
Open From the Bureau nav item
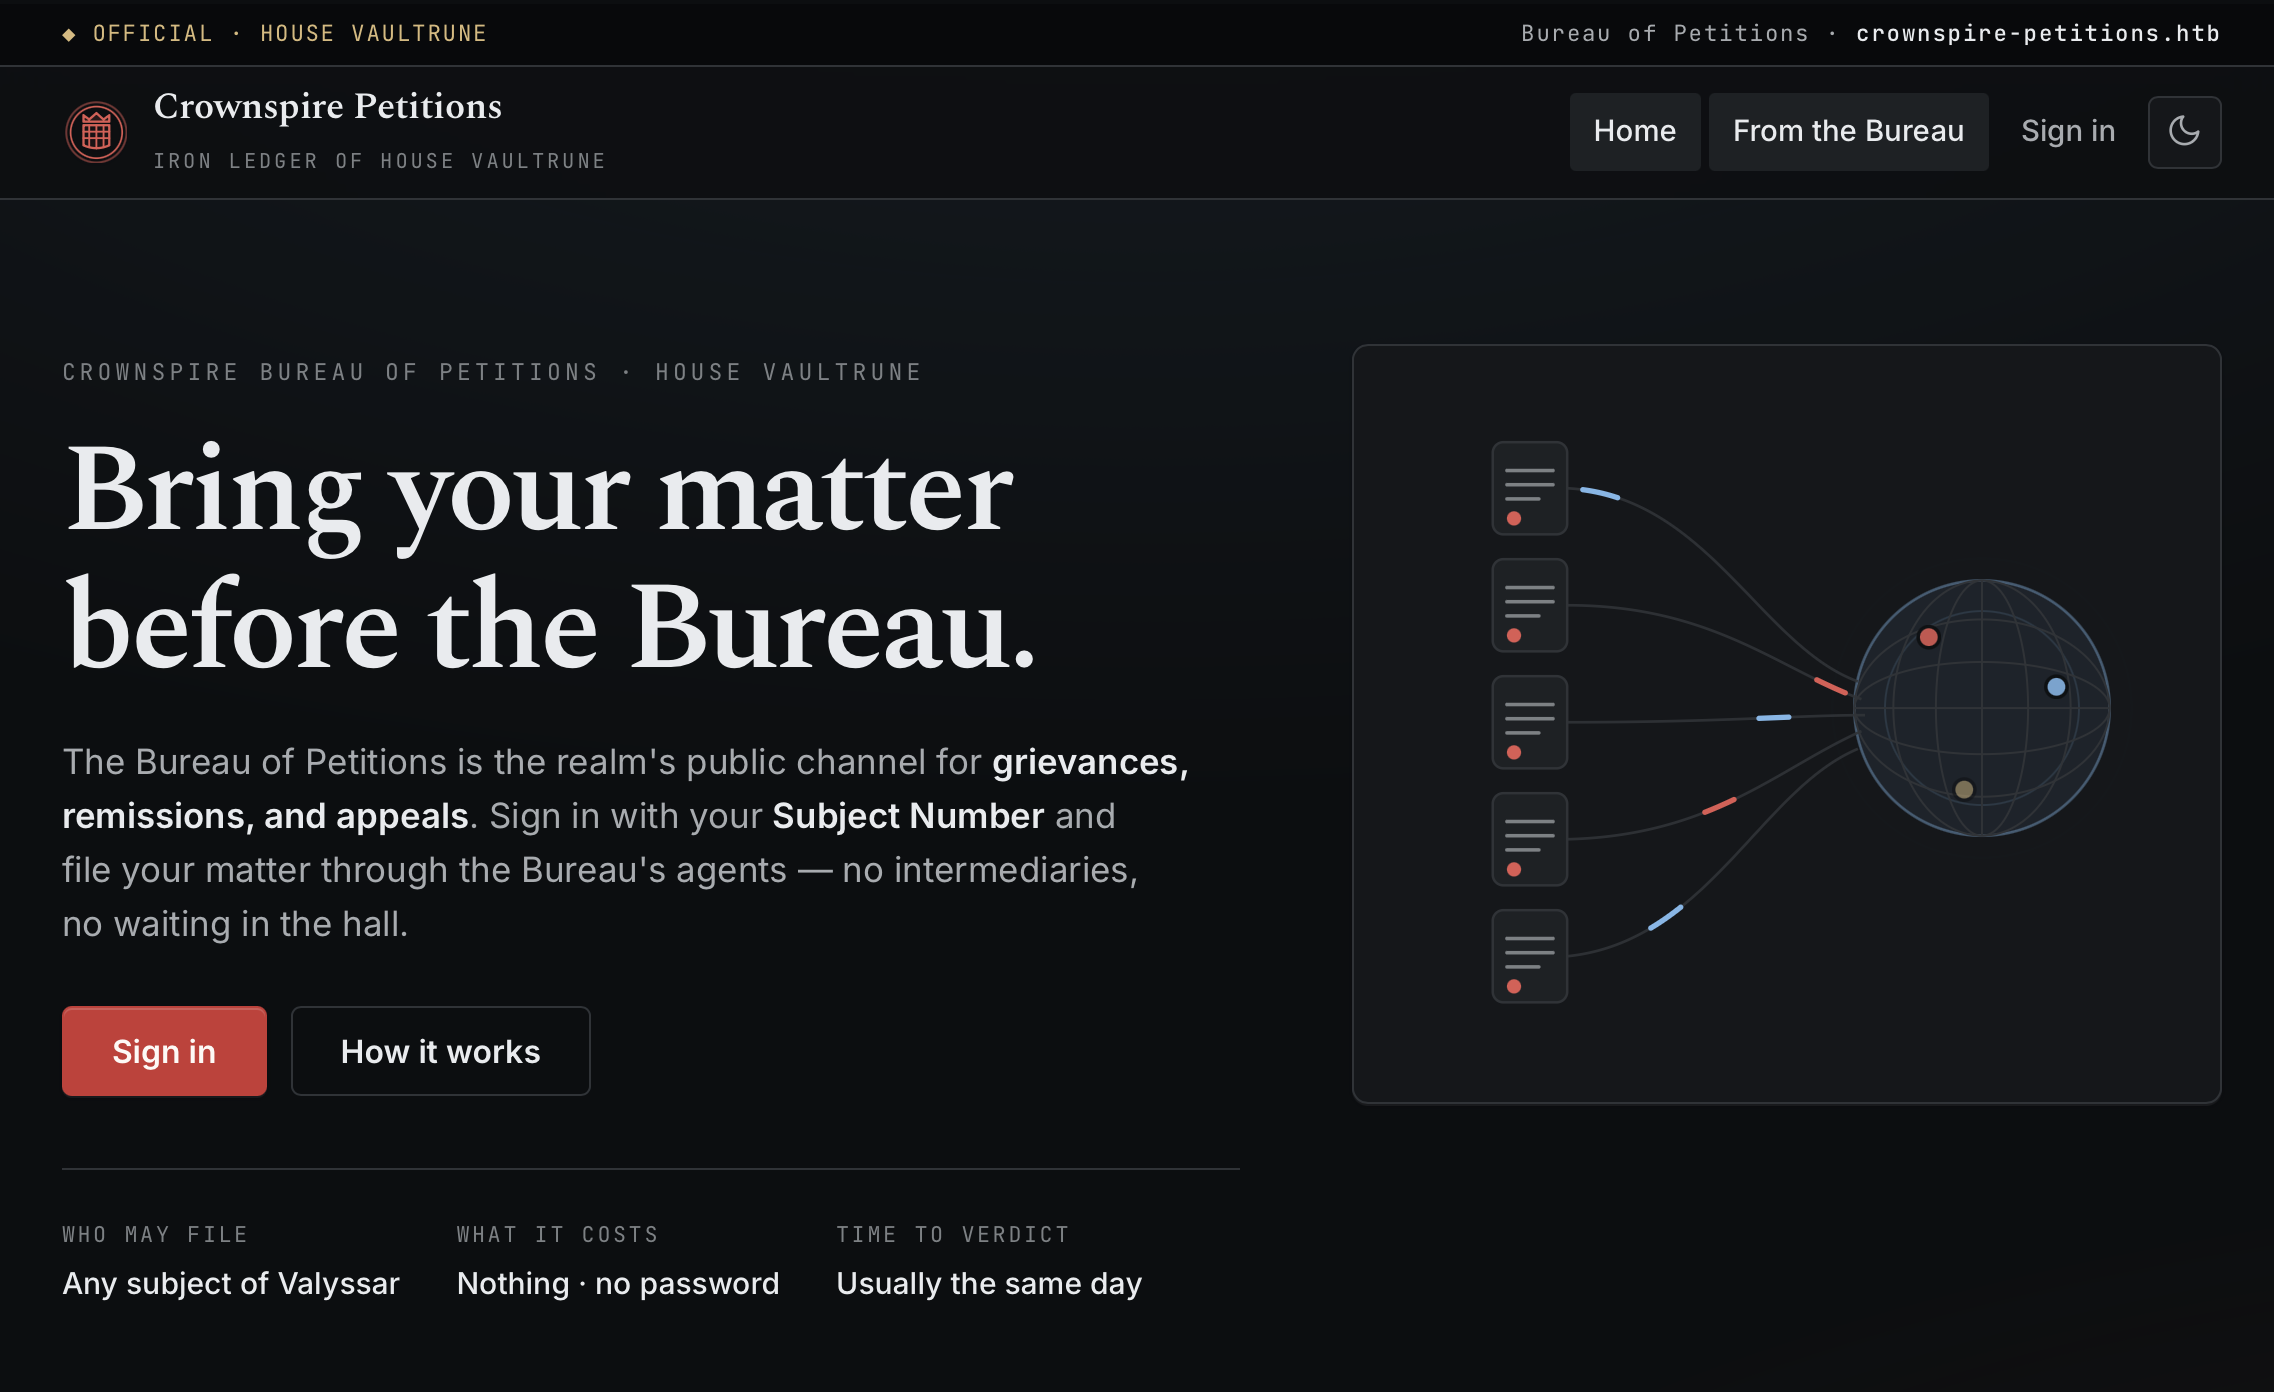coord(1848,131)
